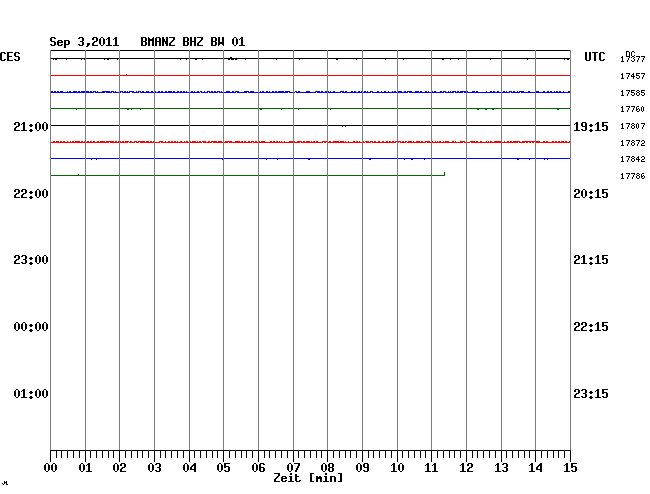Click the DC value '17760'
This screenshot has height=494, width=650.
click(x=633, y=109)
